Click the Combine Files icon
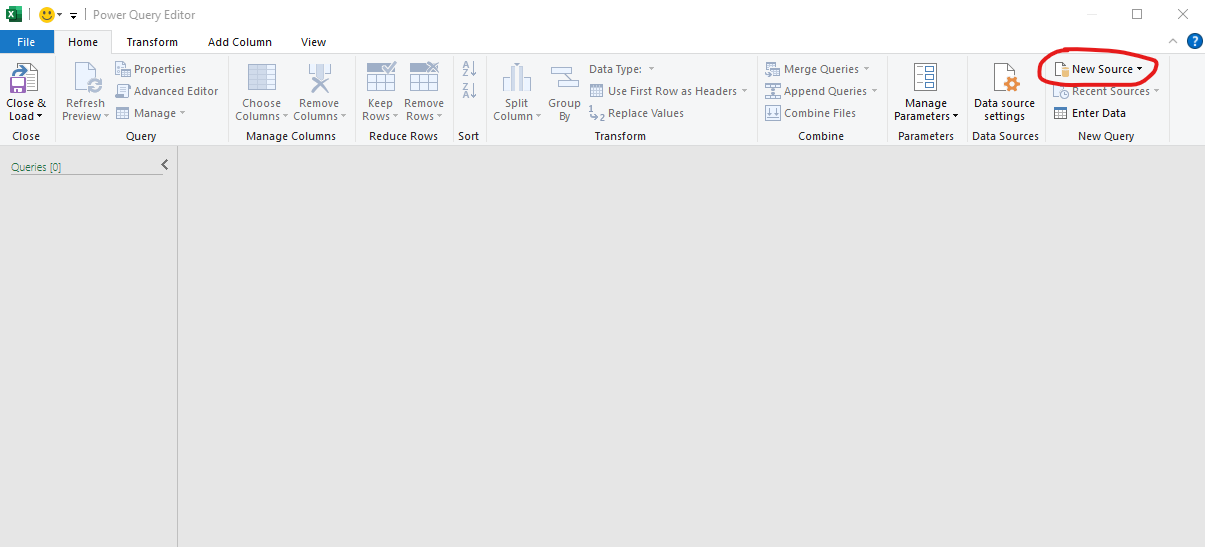The height and width of the screenshot is (547, 1205). (x=773, y=113)
